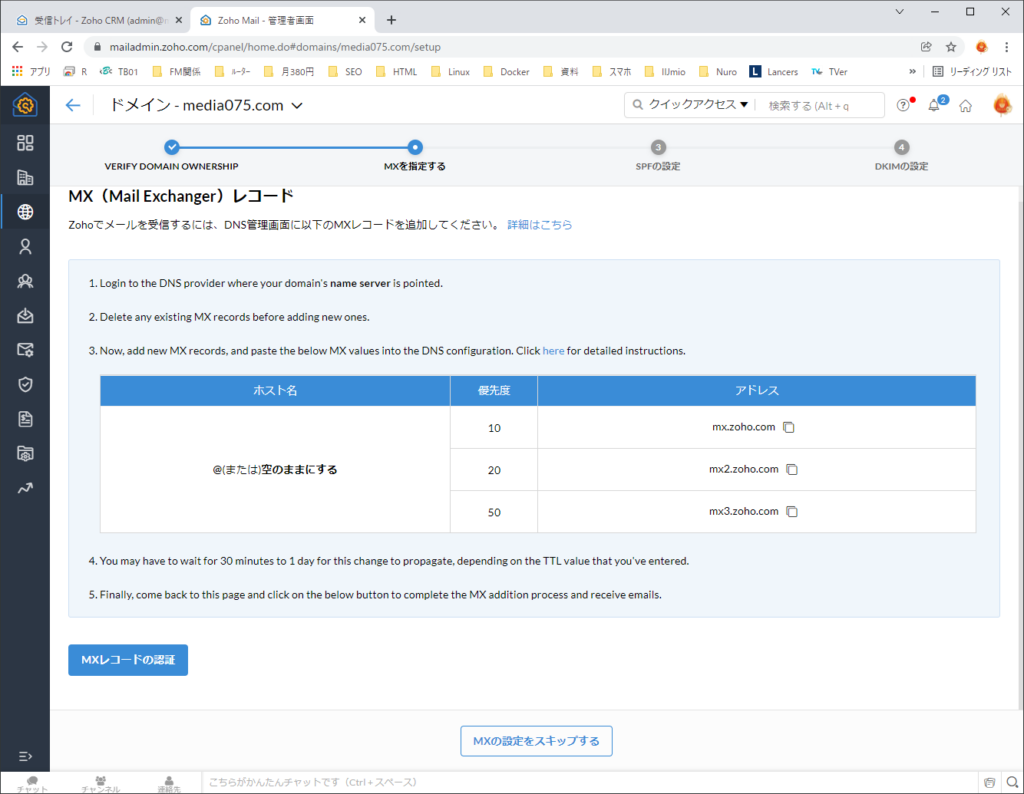Open the folder-gear admin icon in sidebar
Viewport: 1024px width, 794px height.
pyautogui.click(x=25, y=454)
